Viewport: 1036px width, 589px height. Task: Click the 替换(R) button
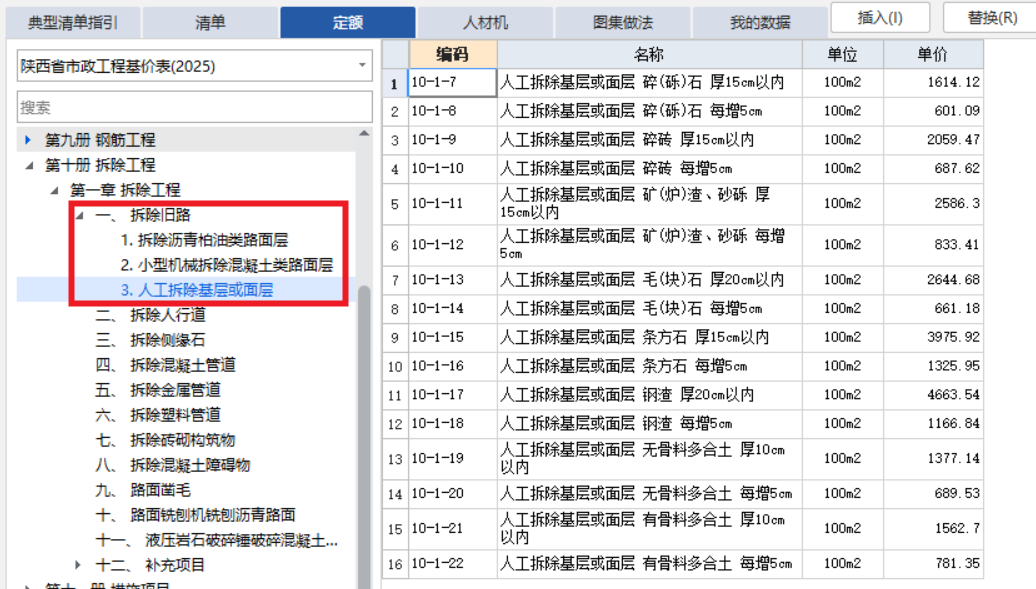coord(990,17)
